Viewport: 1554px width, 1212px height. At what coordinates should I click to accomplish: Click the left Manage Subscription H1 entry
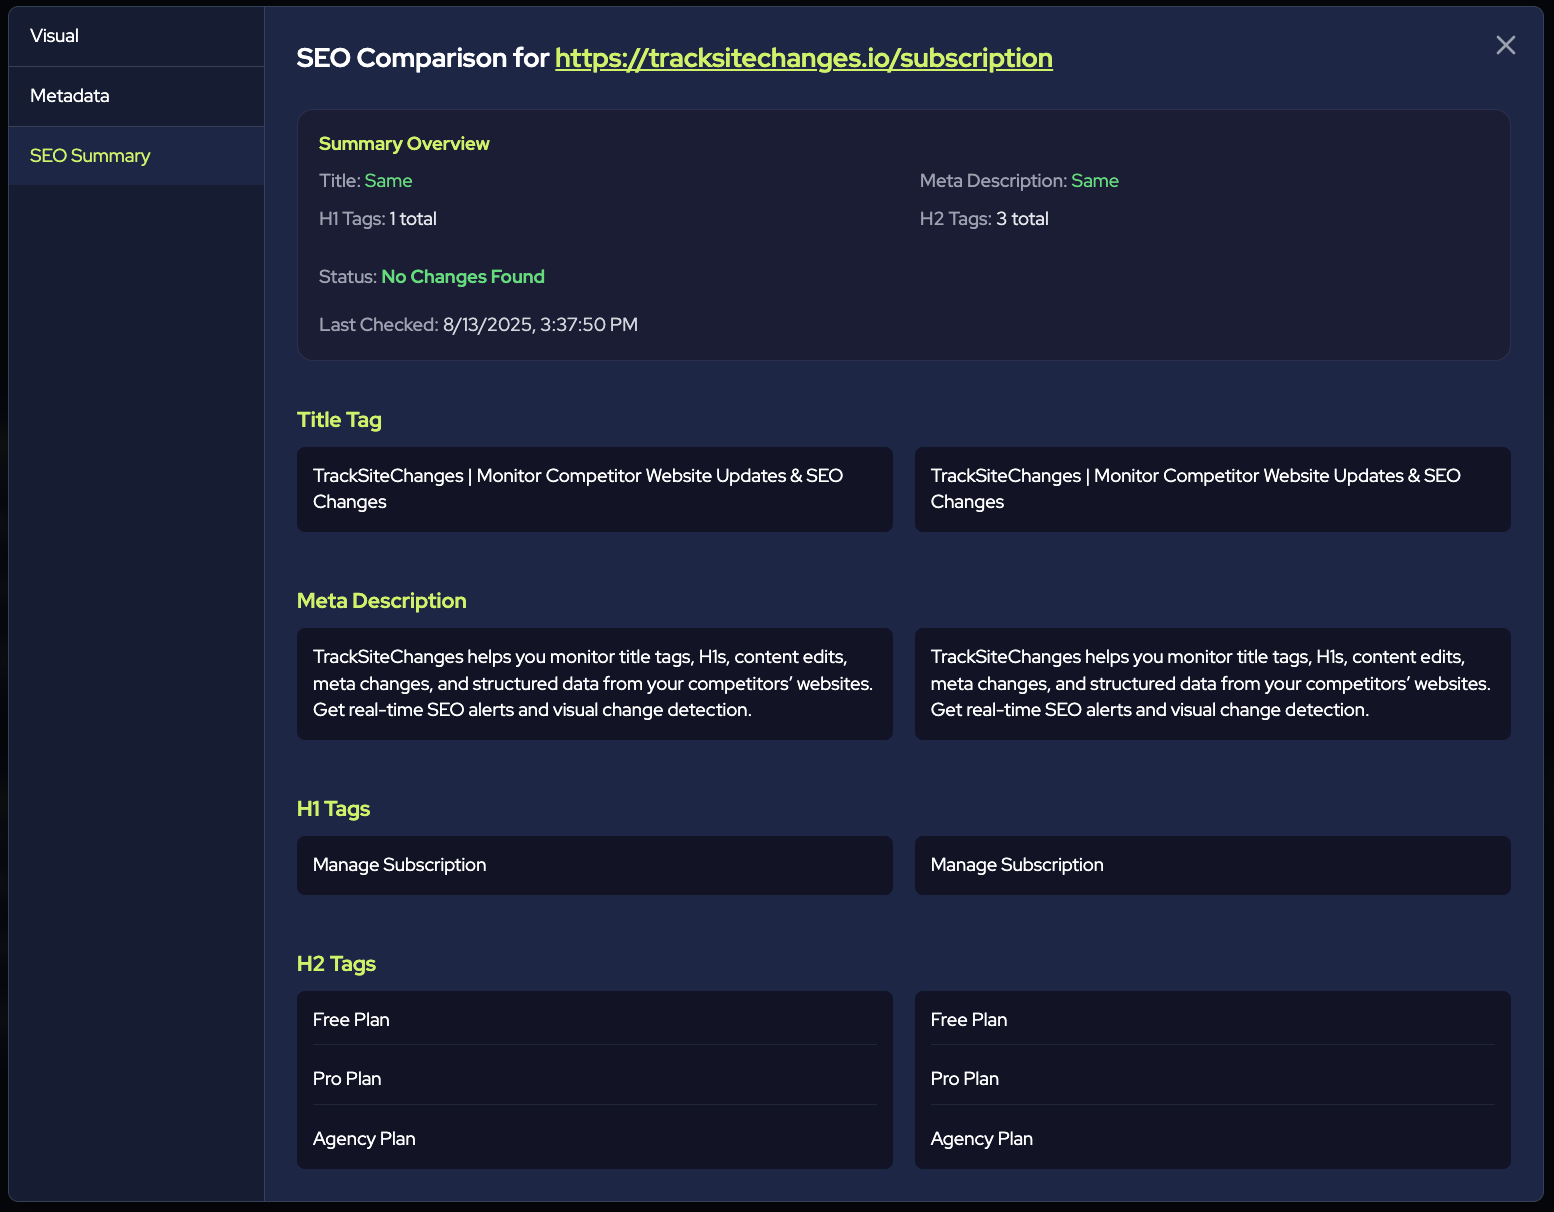(x=595, y=865)
